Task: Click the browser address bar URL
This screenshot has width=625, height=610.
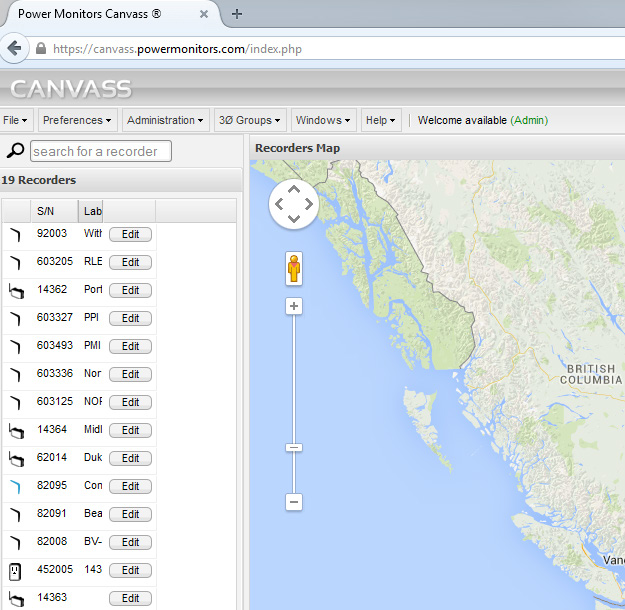Action: (177, 49)
